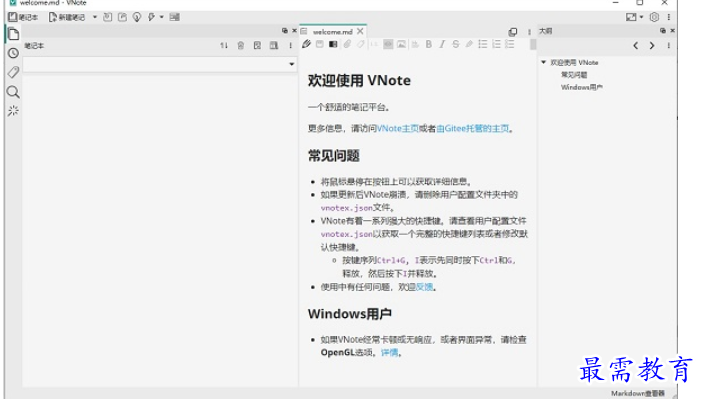Collapse the 欢迎使用 VNote outline node
Screen dimensions: 701x401
544,62
